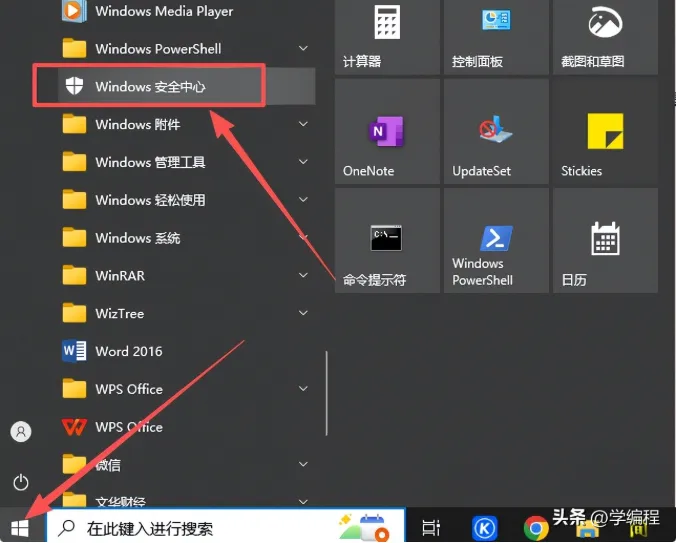Click the Windows 管理工具 label text
Viewport: 676px width, 543px height.
(x=150, y=162)
